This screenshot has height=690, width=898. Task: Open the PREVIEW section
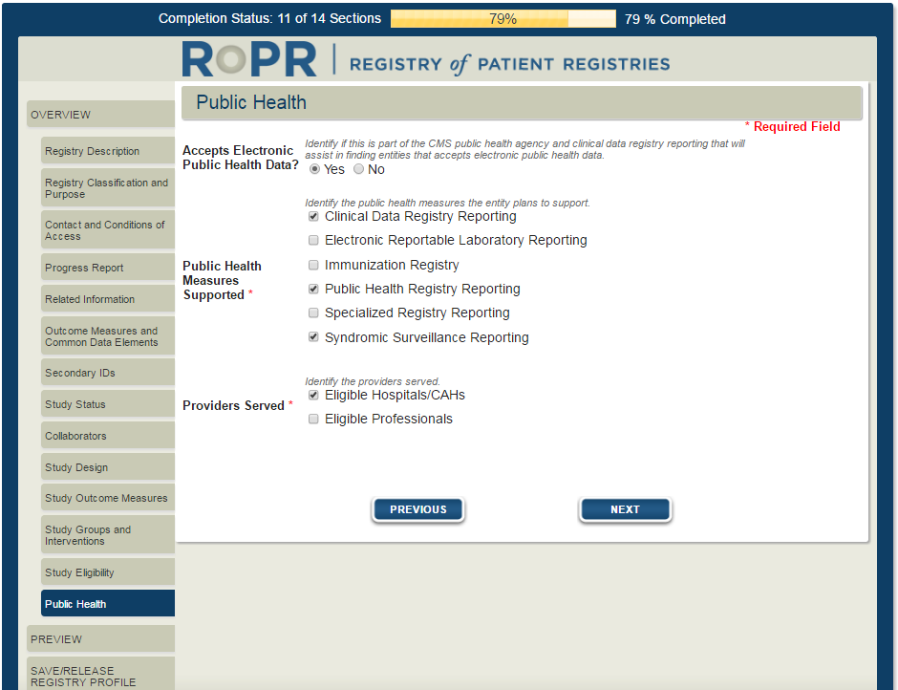tap(101, 639)
